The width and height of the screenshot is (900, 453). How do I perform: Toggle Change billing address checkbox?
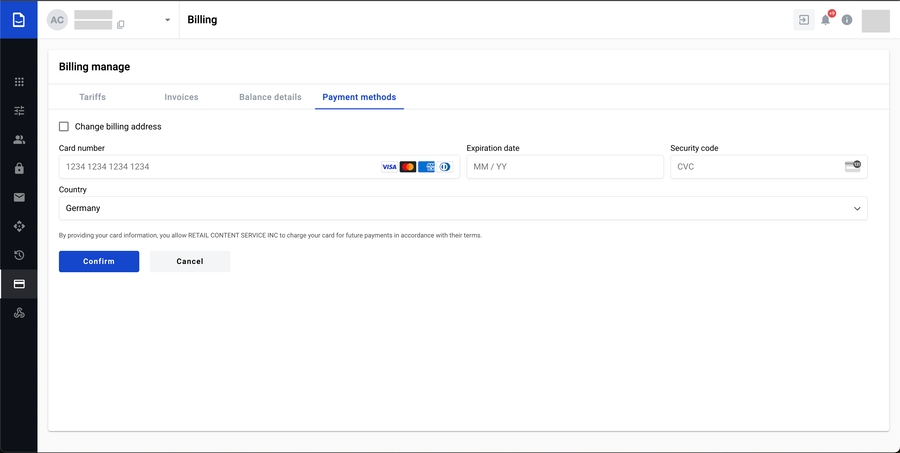pyautogui.click(x=64, y=126)
